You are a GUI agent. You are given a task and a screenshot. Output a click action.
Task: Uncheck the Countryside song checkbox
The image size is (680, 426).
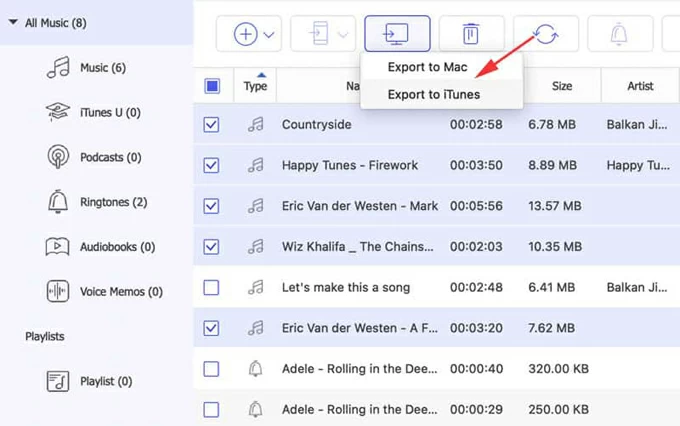tap(211, 126)
